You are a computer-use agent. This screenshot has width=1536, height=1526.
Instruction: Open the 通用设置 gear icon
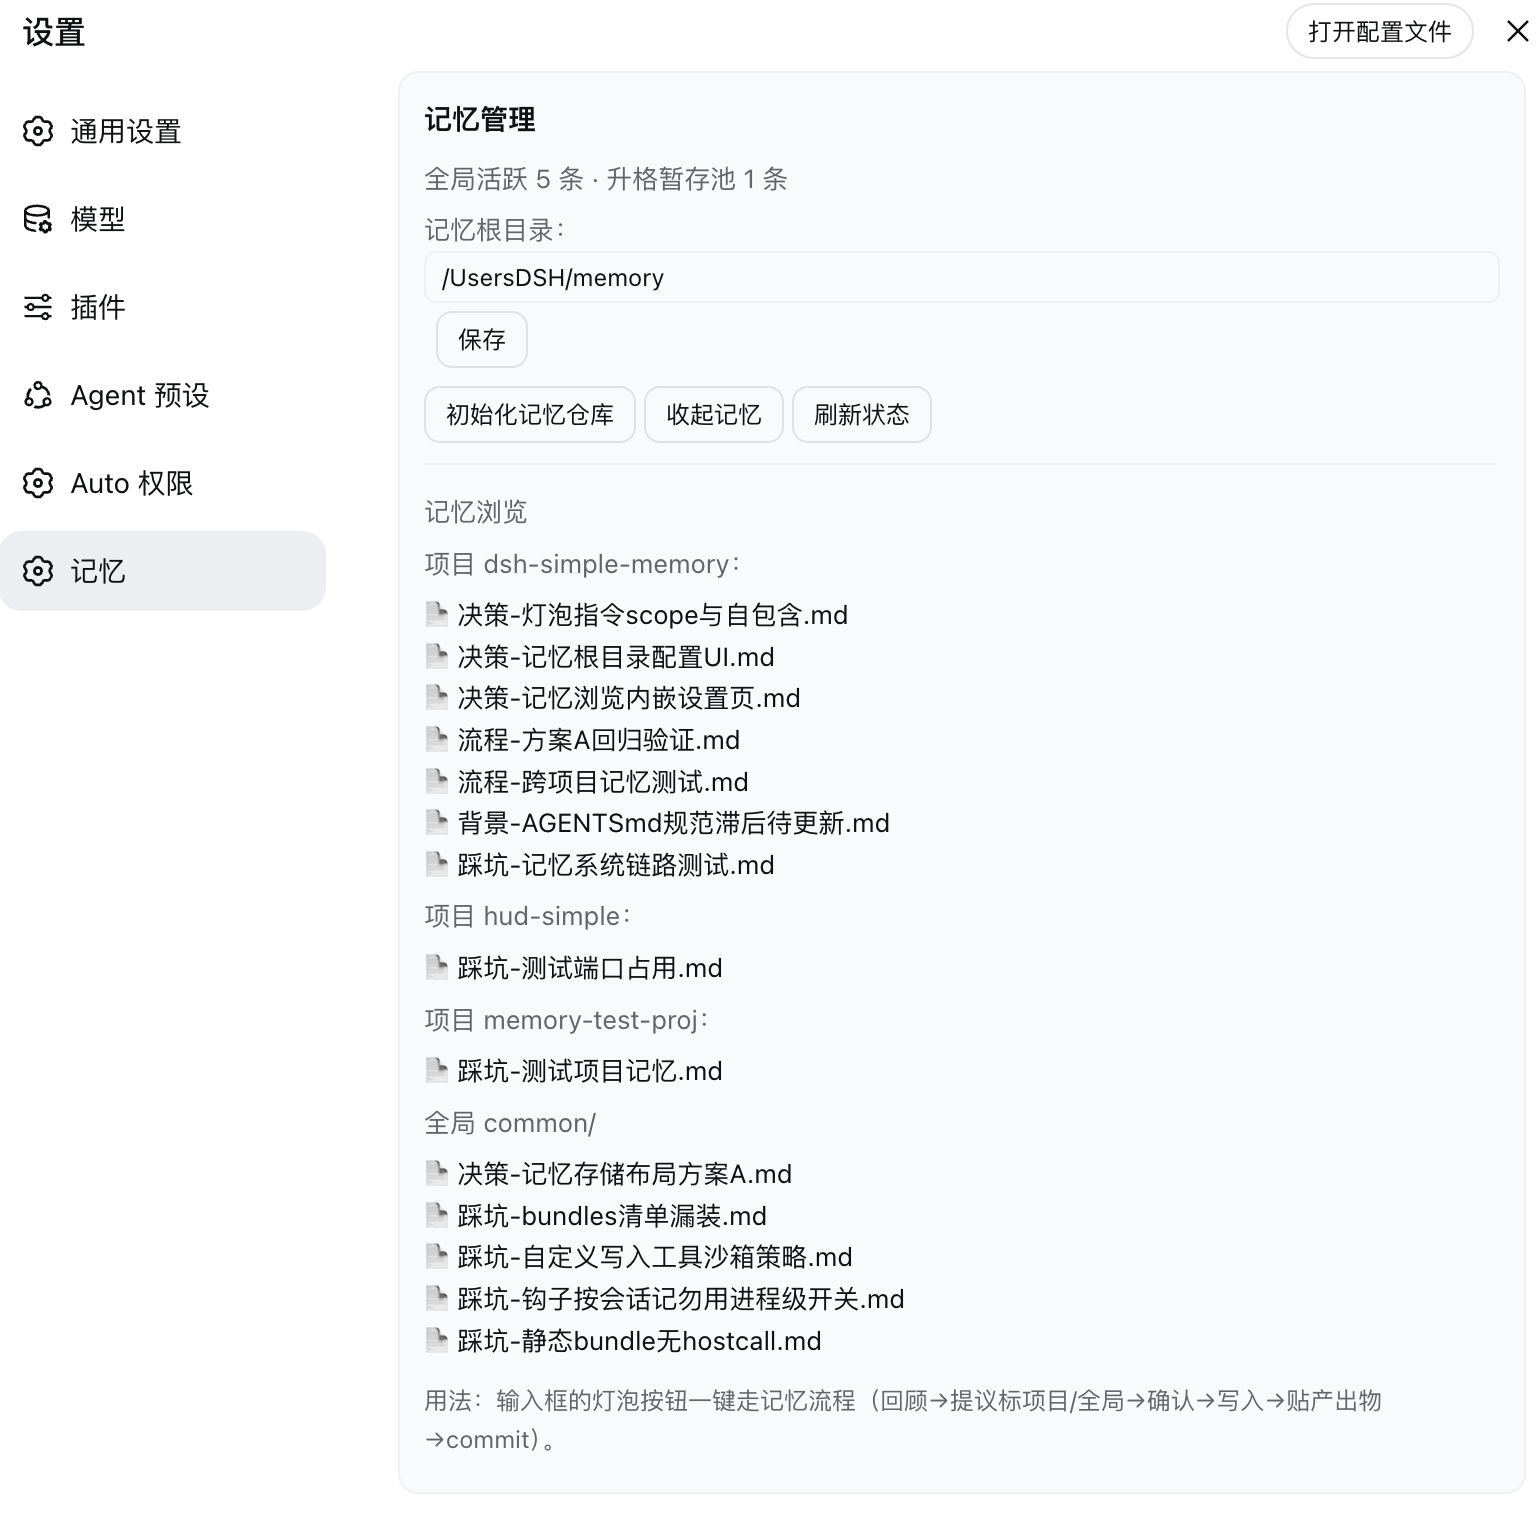tap(38, 131)
